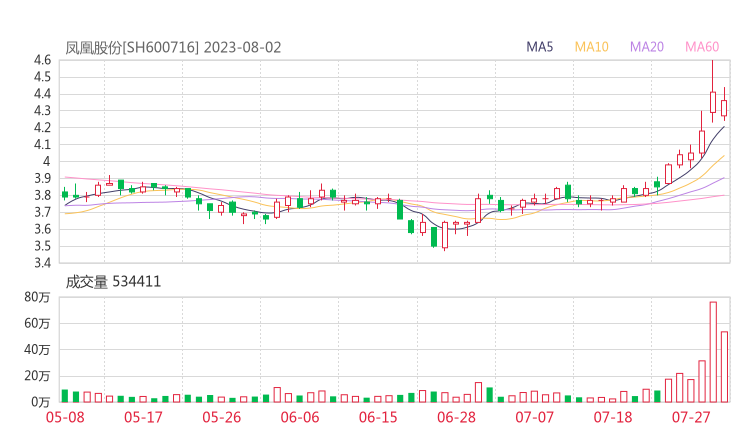Click the 60万 volume axis label
Viewport: 740px width, 440px height.
(x=37, y=323)
